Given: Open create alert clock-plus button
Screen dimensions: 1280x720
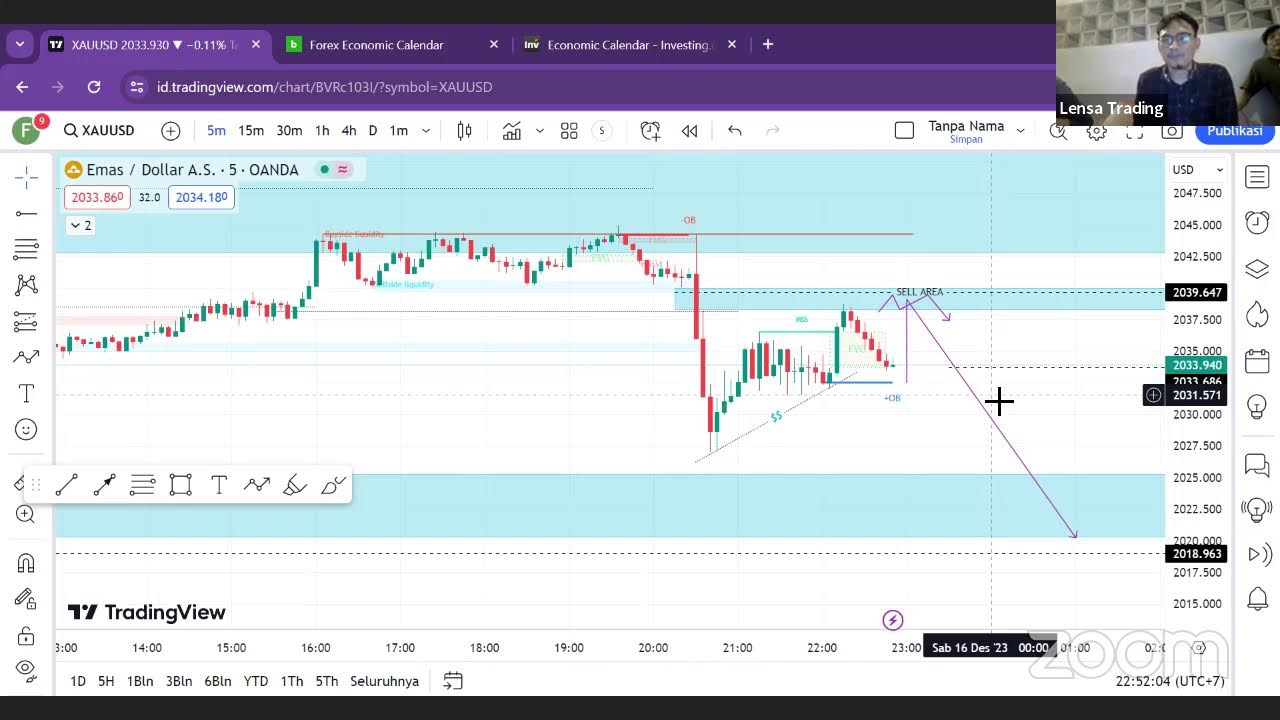Looking at the screenshot, I should click(650, 130).
